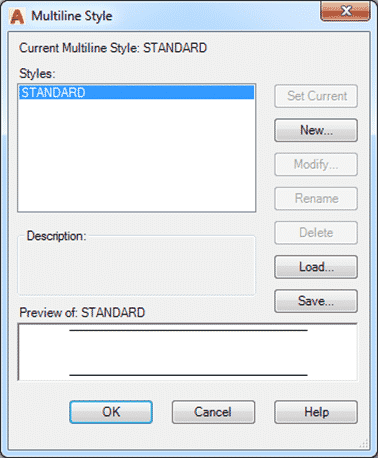Select the STANDARD style in the list
Image resolution: width=378 pixels, height=458 pixels.
click(x=136, y=92)
